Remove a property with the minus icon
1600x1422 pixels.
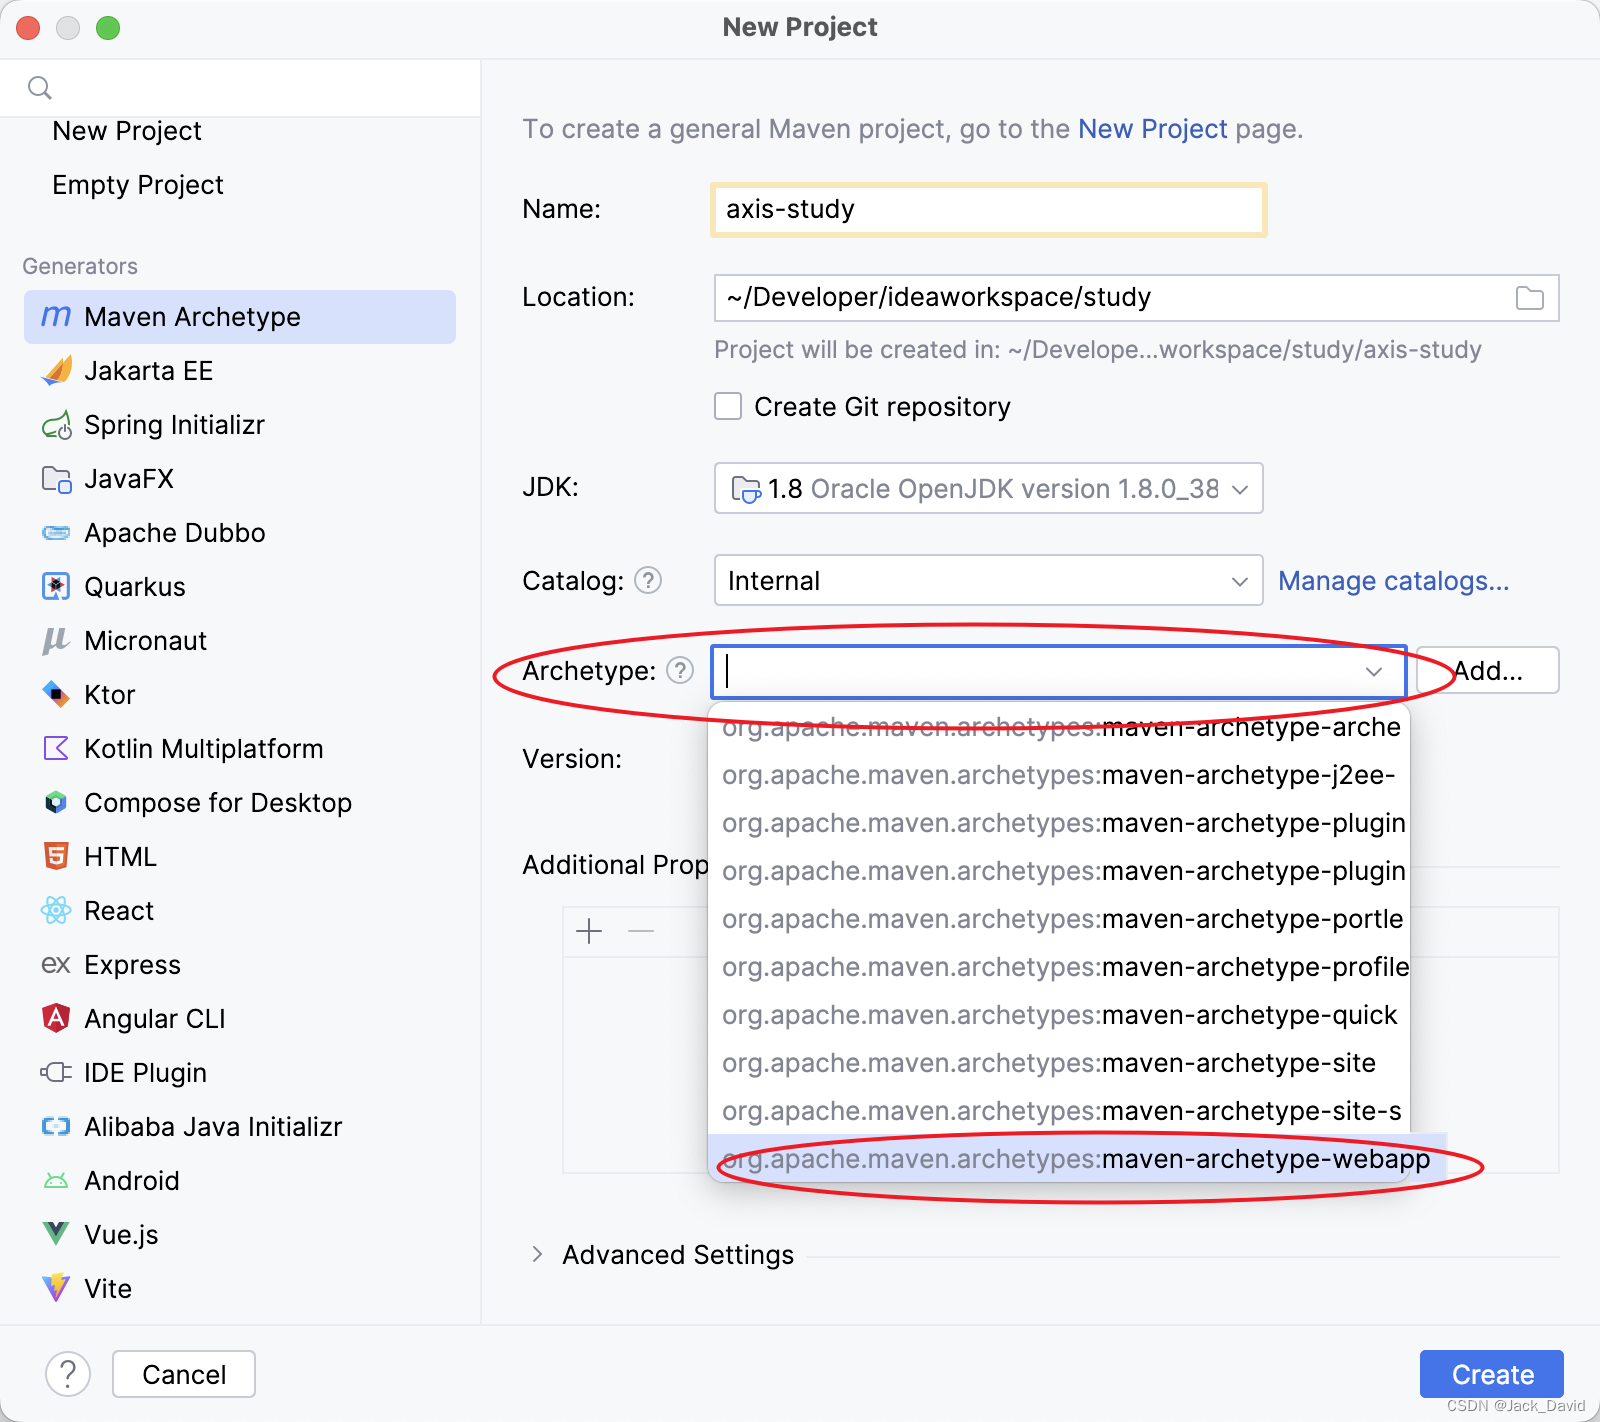[x=641, y=931]
